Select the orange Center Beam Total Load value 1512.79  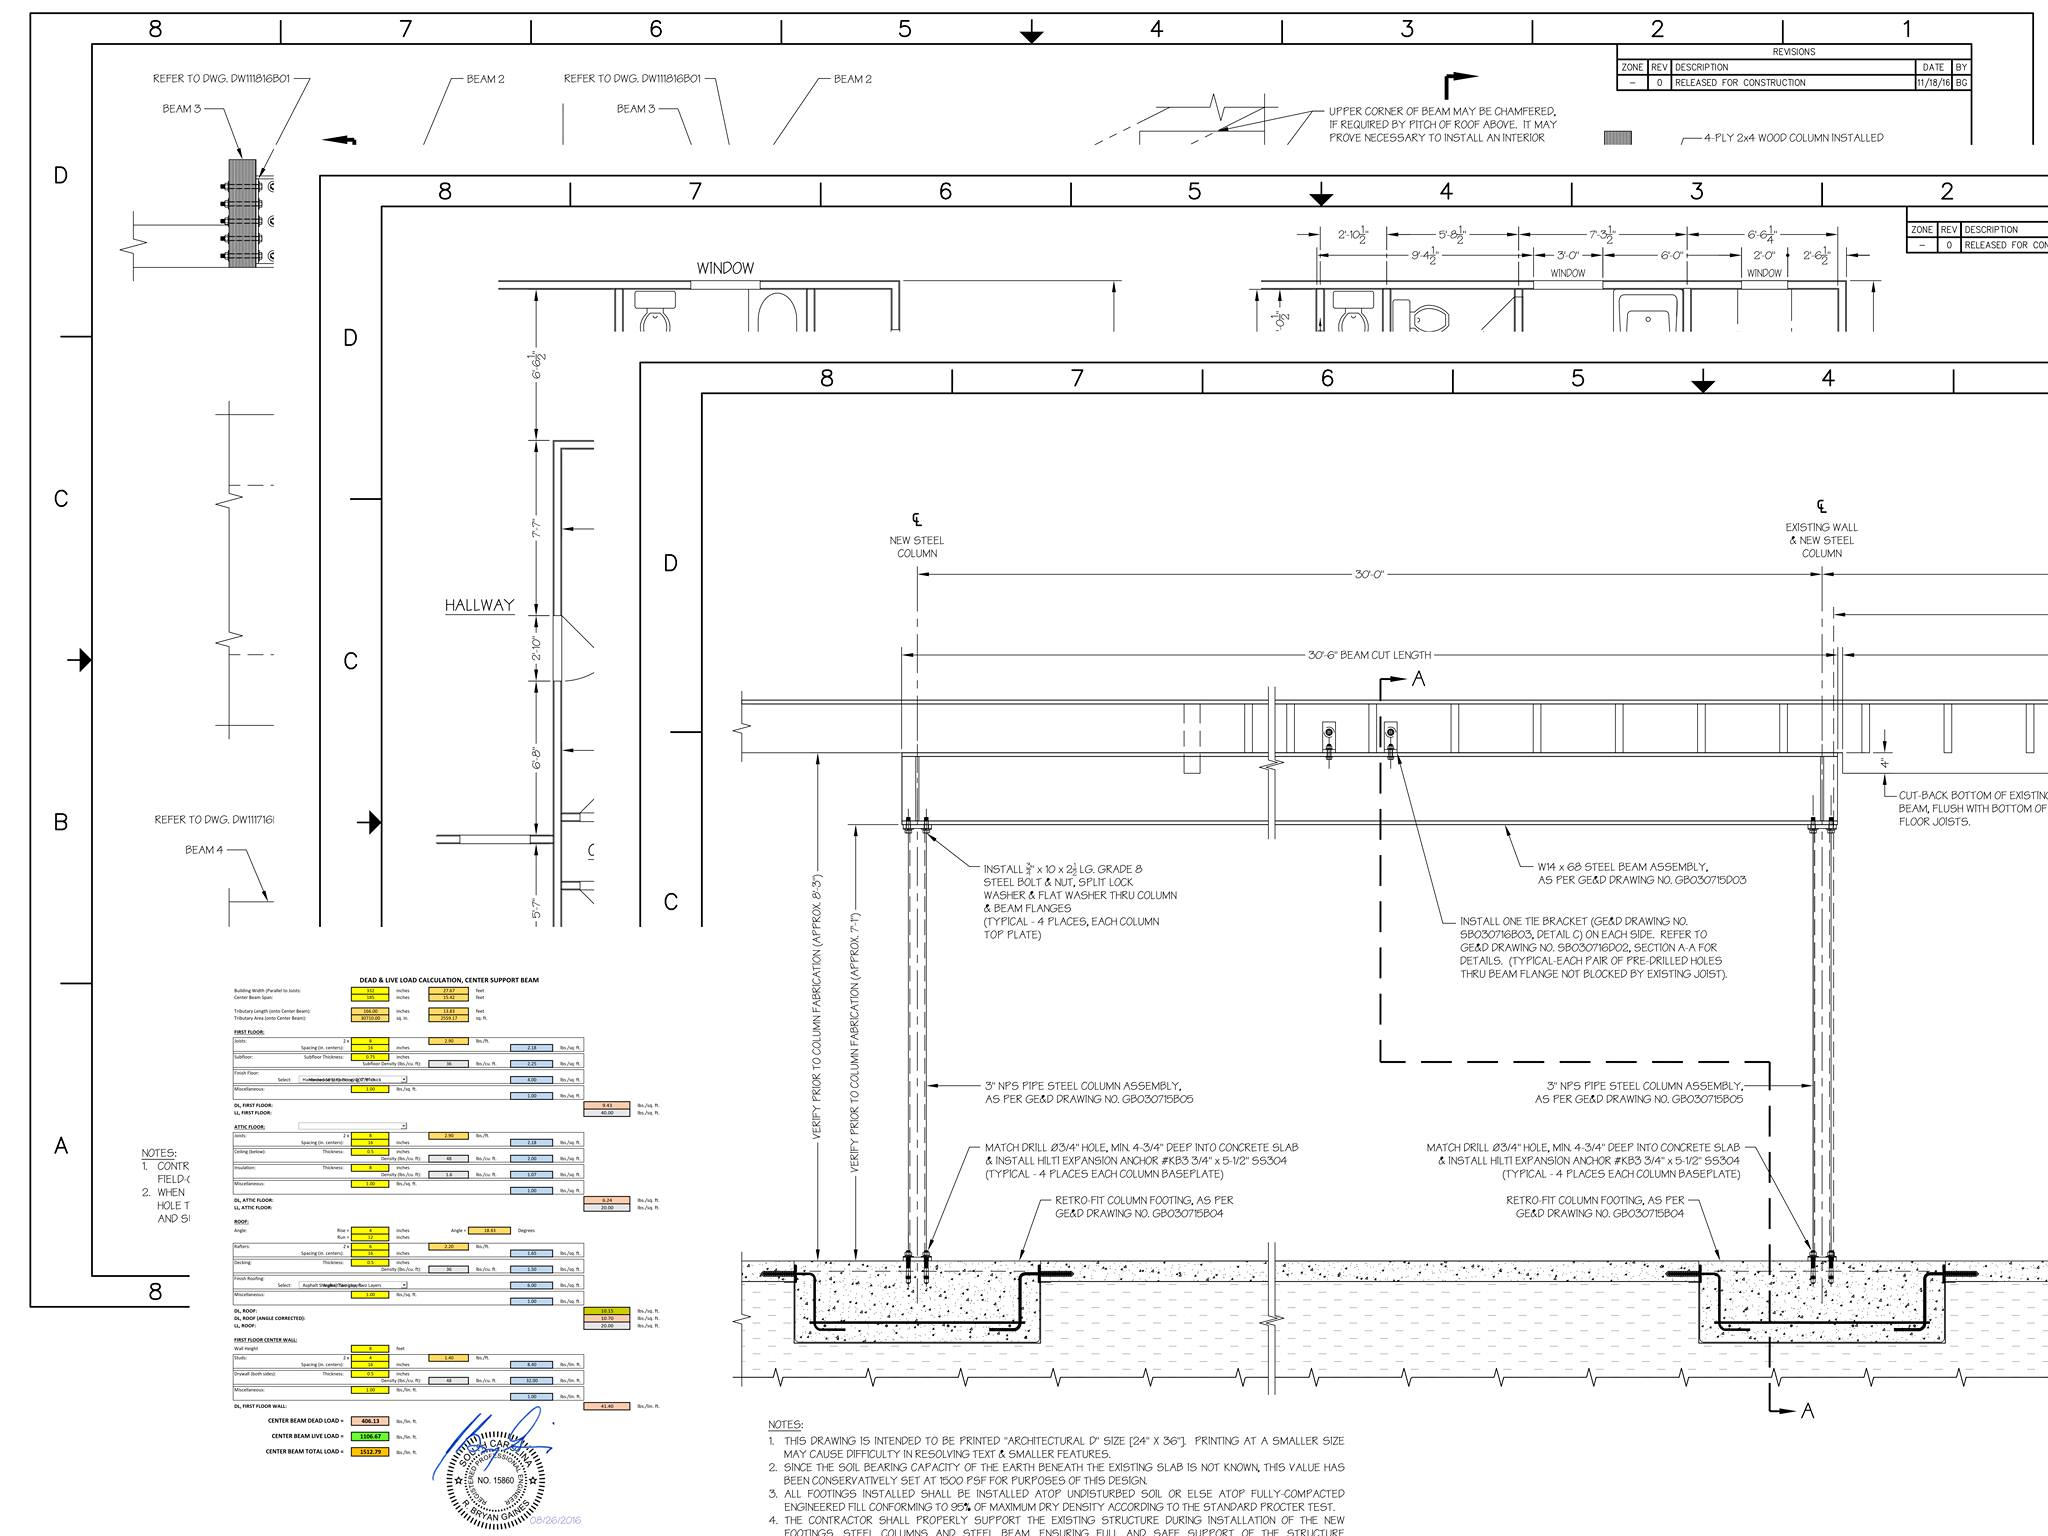pos(370,1452)
